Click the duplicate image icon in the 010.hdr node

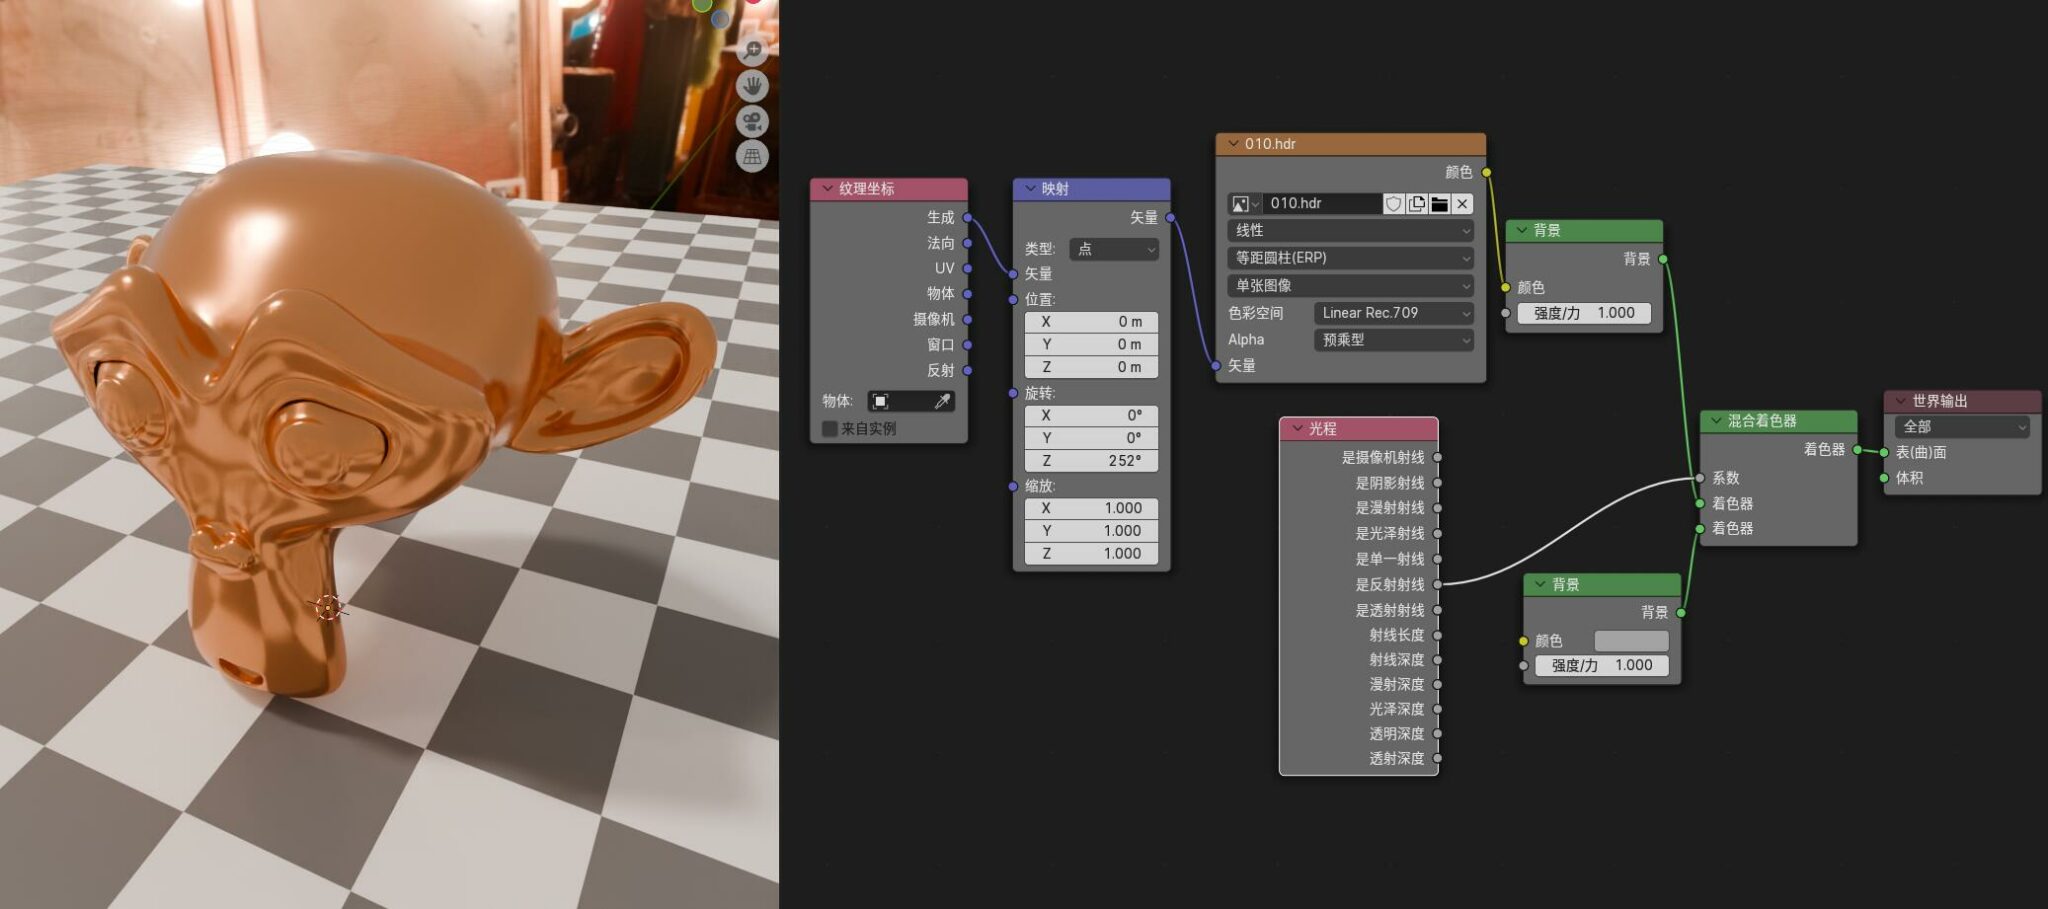(1416, 203)
